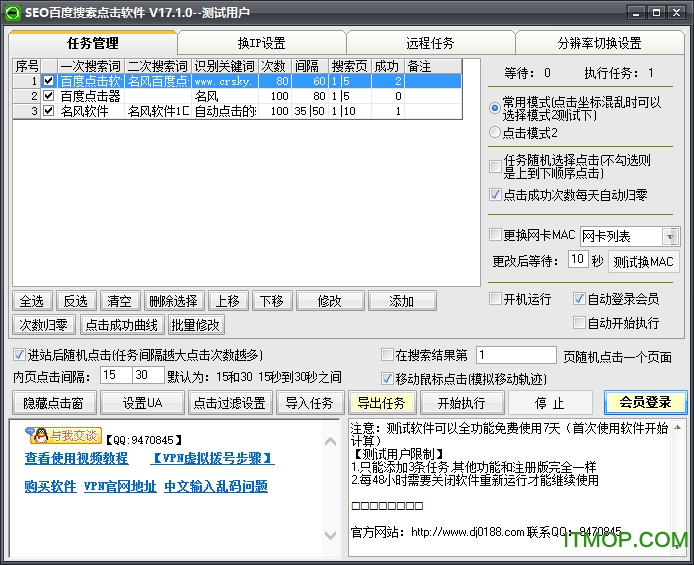Start tasks with 开始执行 button
Image resolution: width=694 pixels, height=565 pixels.
click(462, 403)
